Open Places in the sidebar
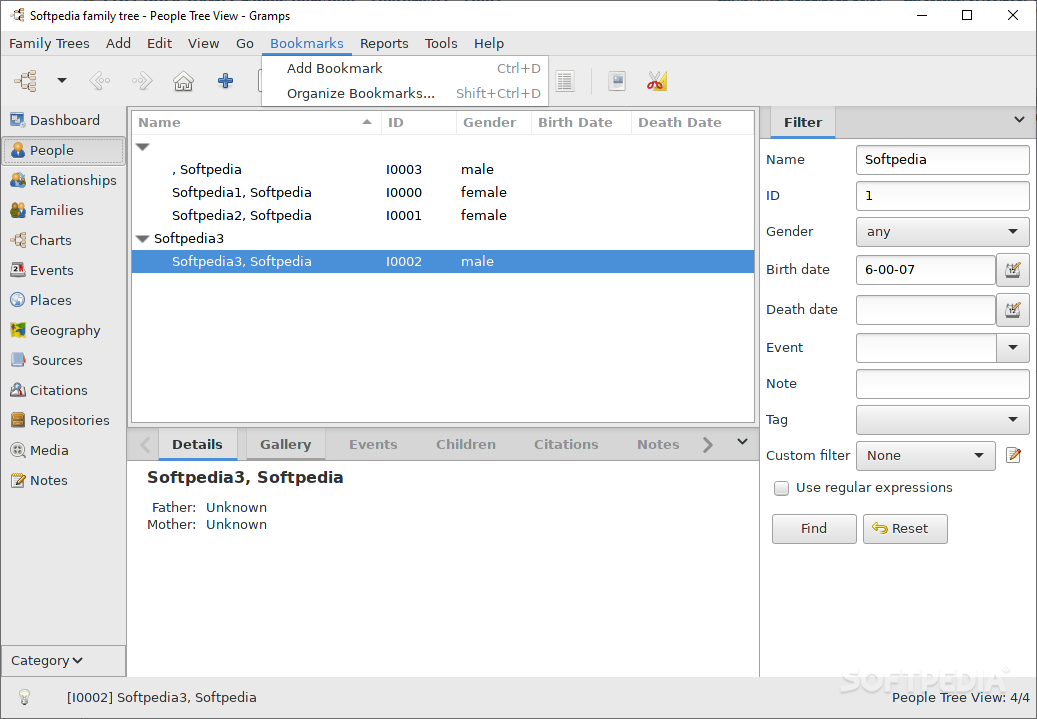The image size is (1037, 719). coord(63,300)
